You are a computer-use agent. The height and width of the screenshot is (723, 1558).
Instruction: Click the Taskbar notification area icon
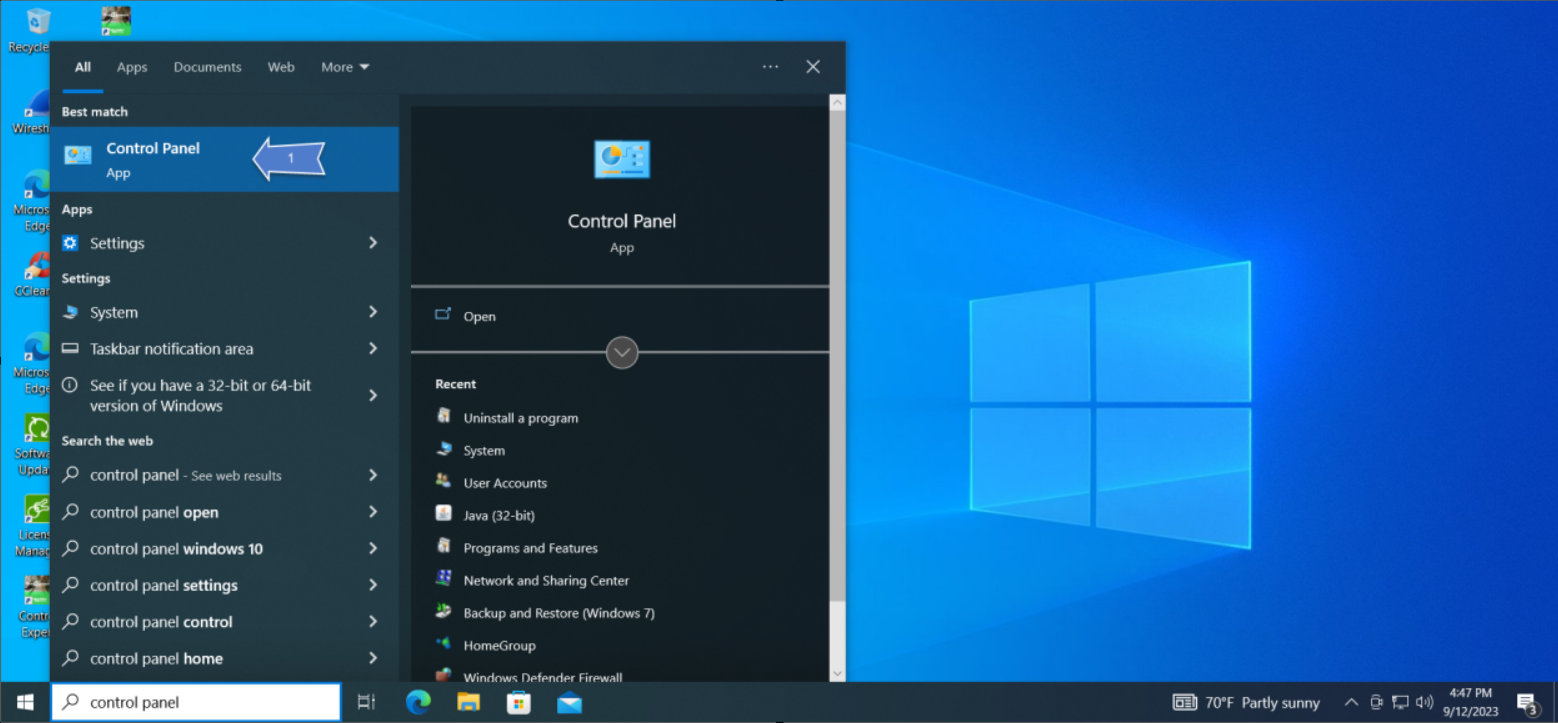click(70, 349)
